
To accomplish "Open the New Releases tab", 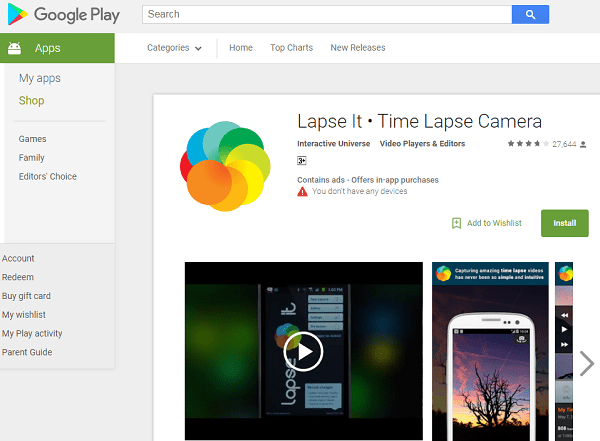I will coord(358,48).
